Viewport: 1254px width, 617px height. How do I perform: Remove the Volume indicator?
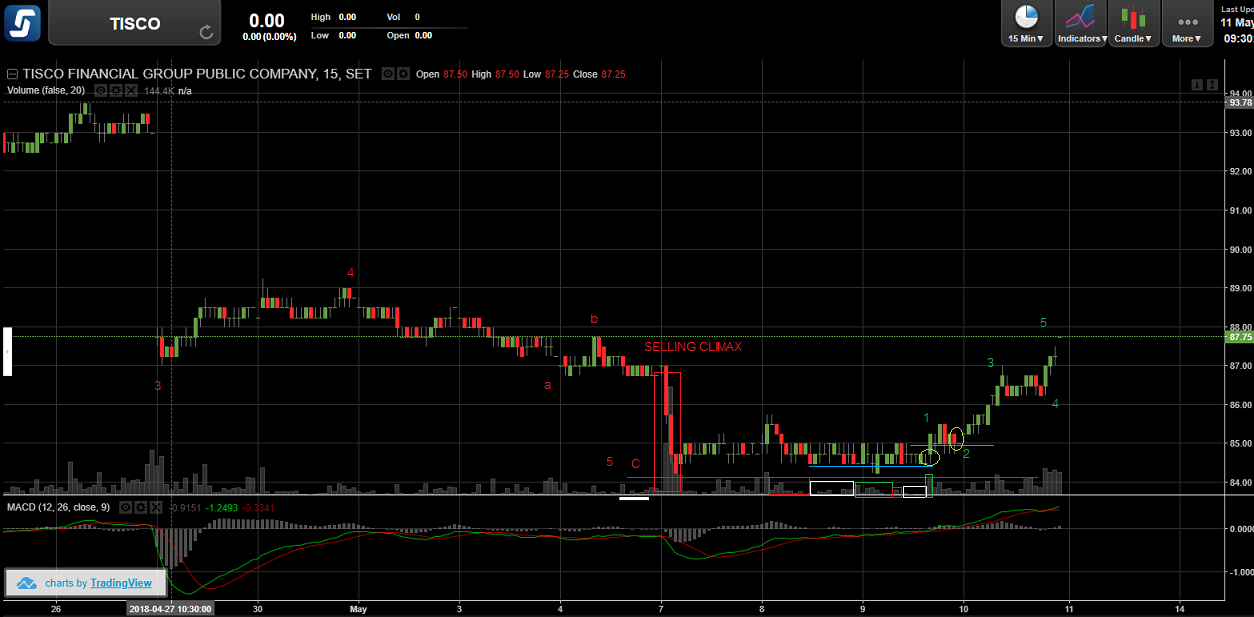coord(129,90)
